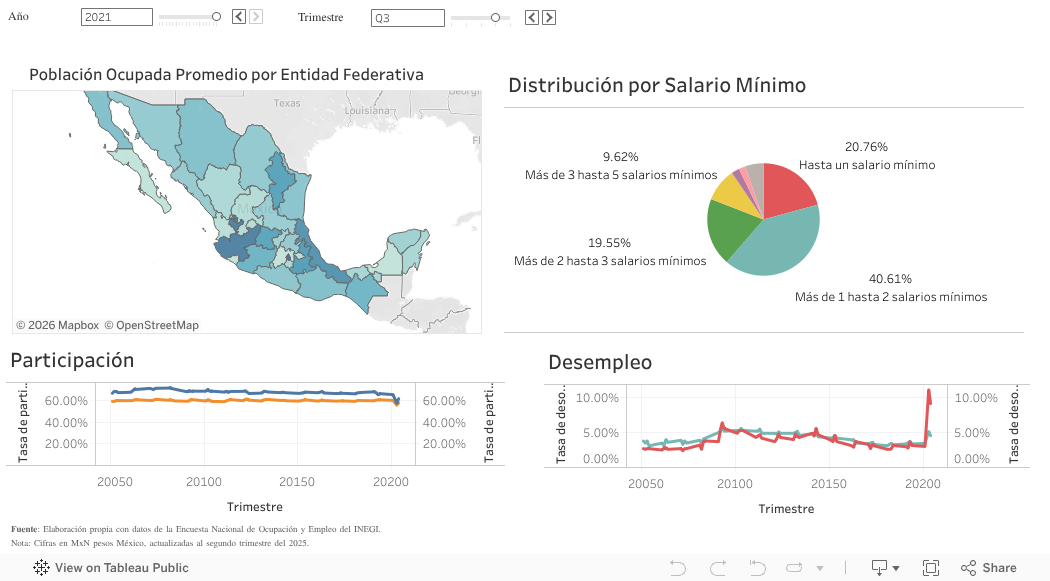The image size is (1050, 581).
Task: Click the Revert (reset view) icon
Action: tap(758, 568)
